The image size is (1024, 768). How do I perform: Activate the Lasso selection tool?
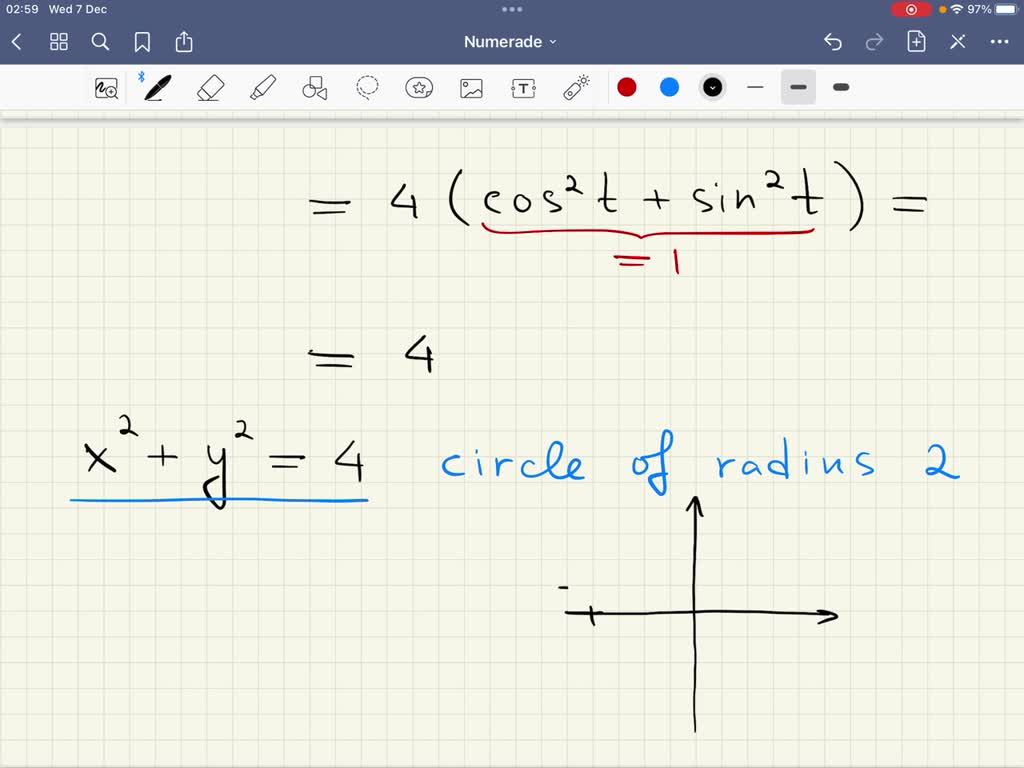pyautogui.click(x=367, y=87)
